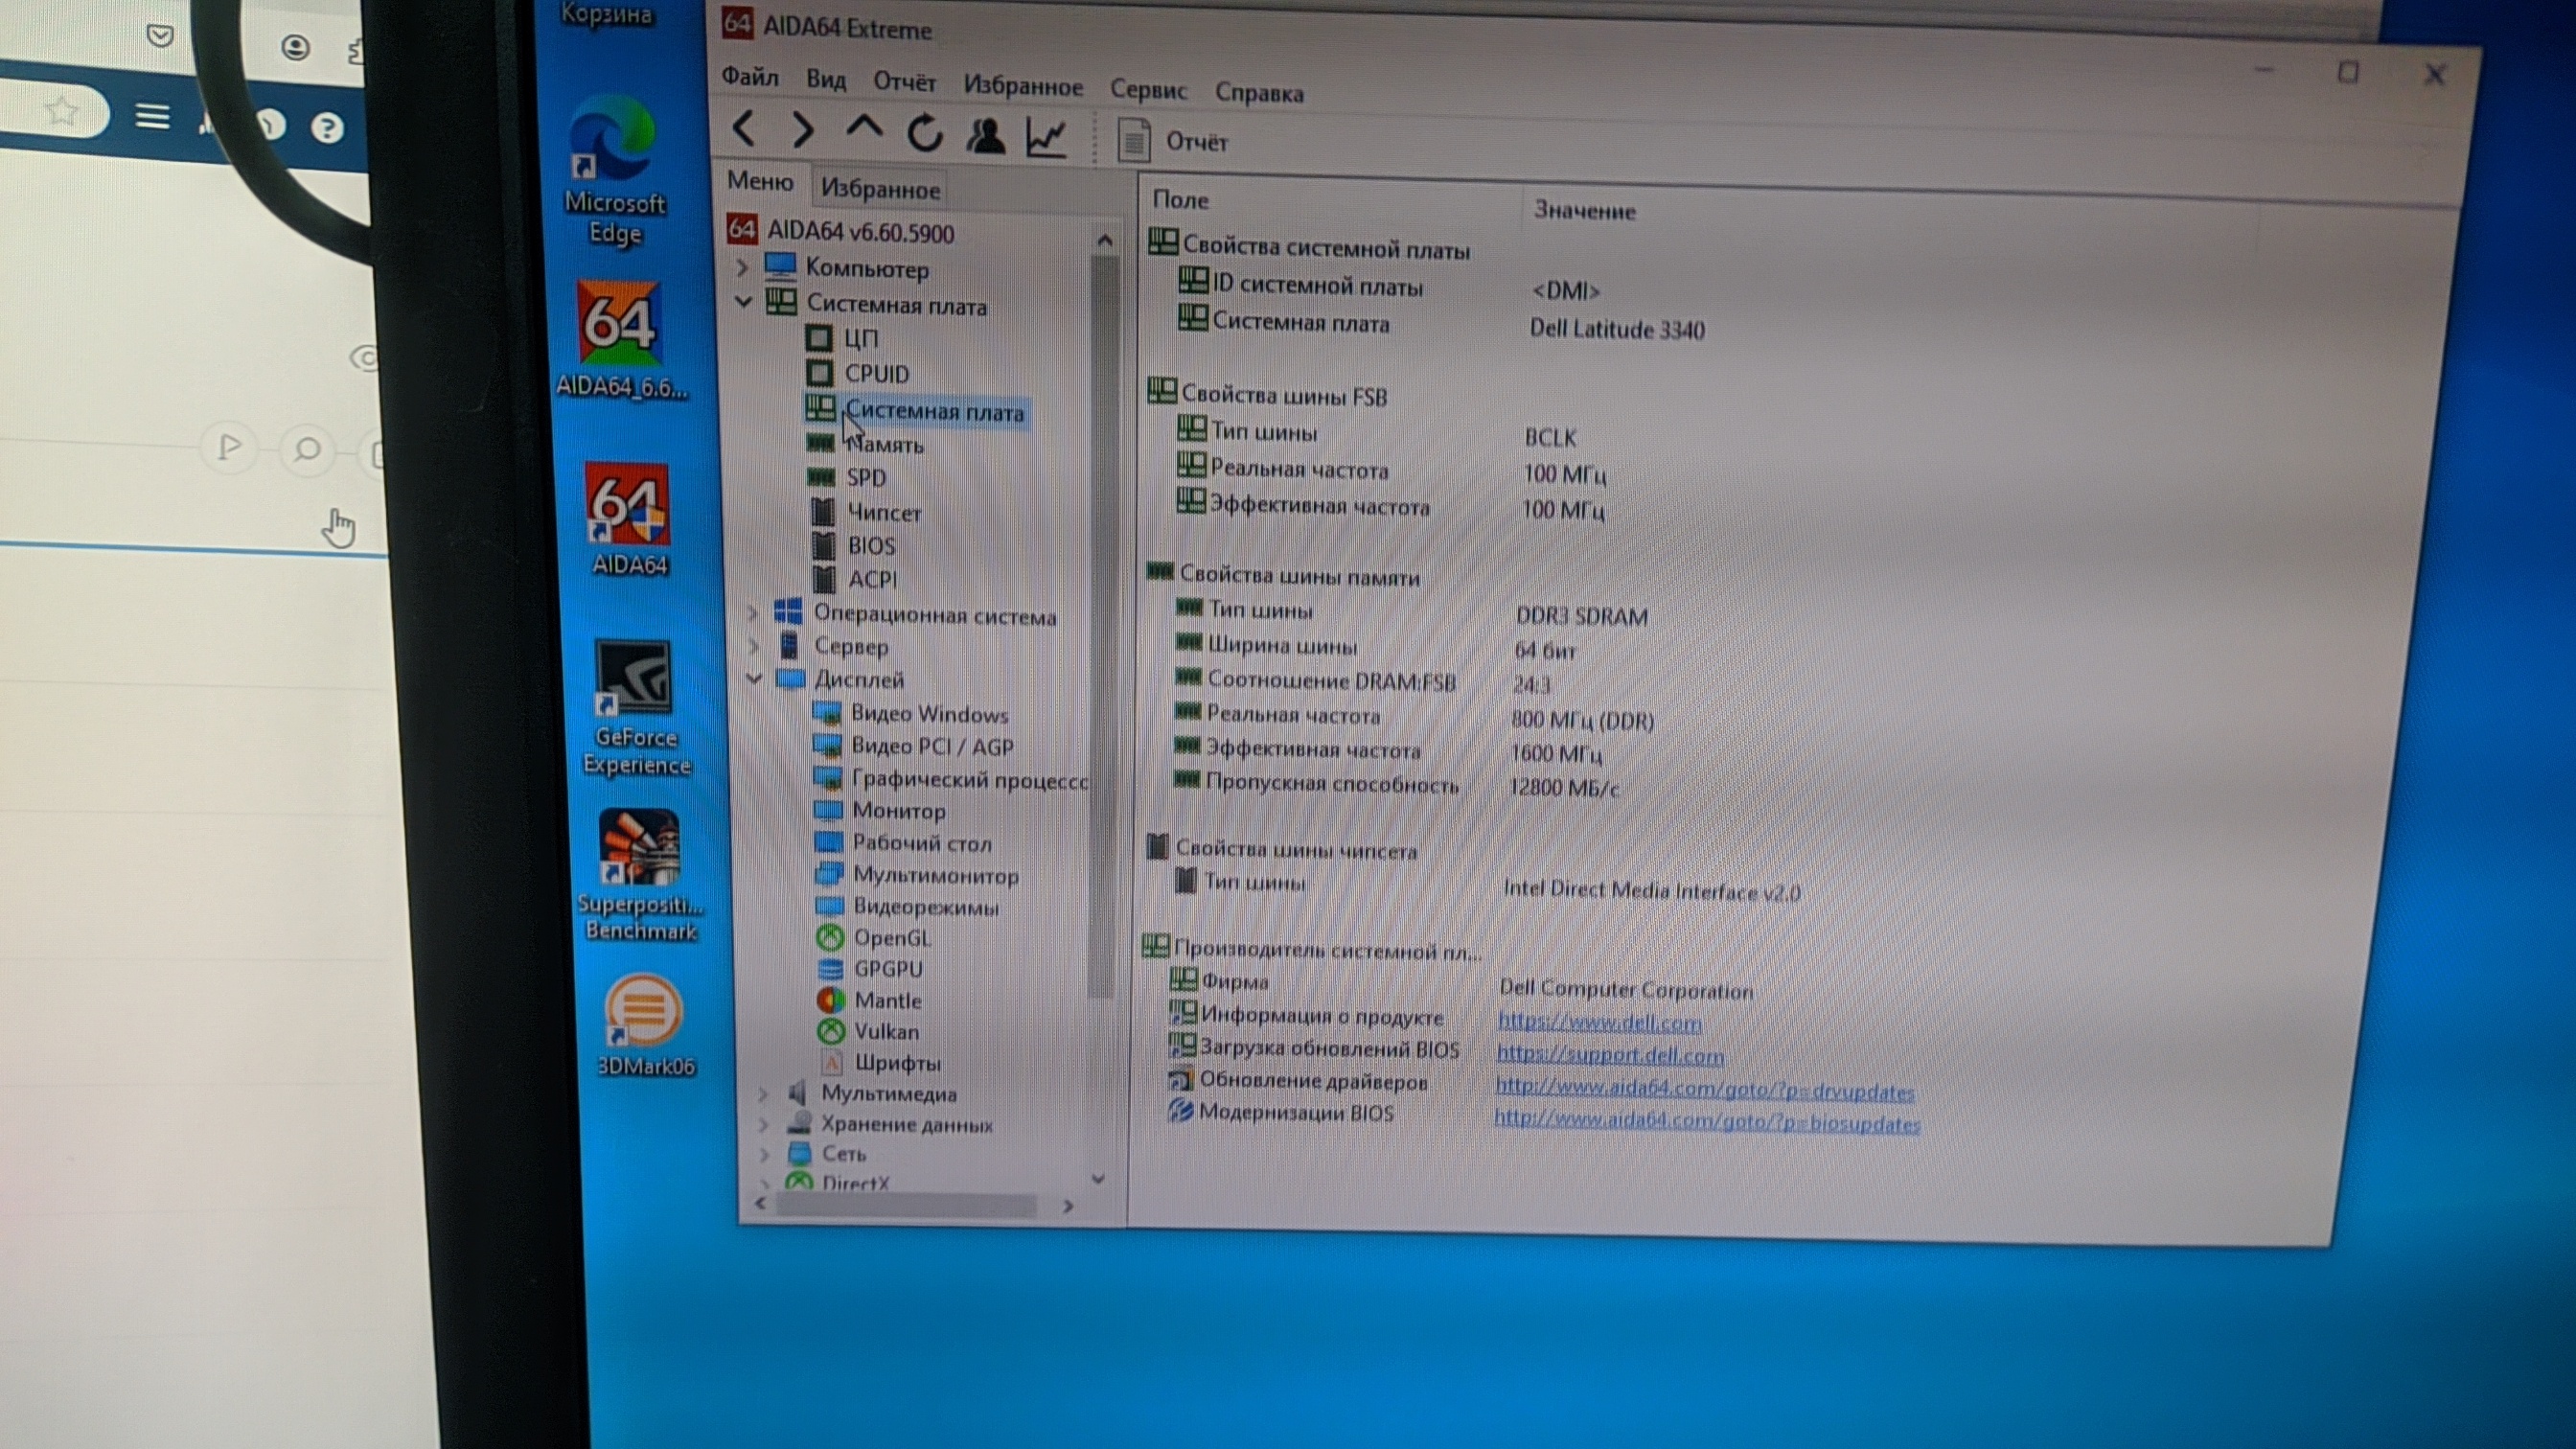2576x1449 pixels.
Task: Expand the Компьютер tree node
Action: coord(742,267)
